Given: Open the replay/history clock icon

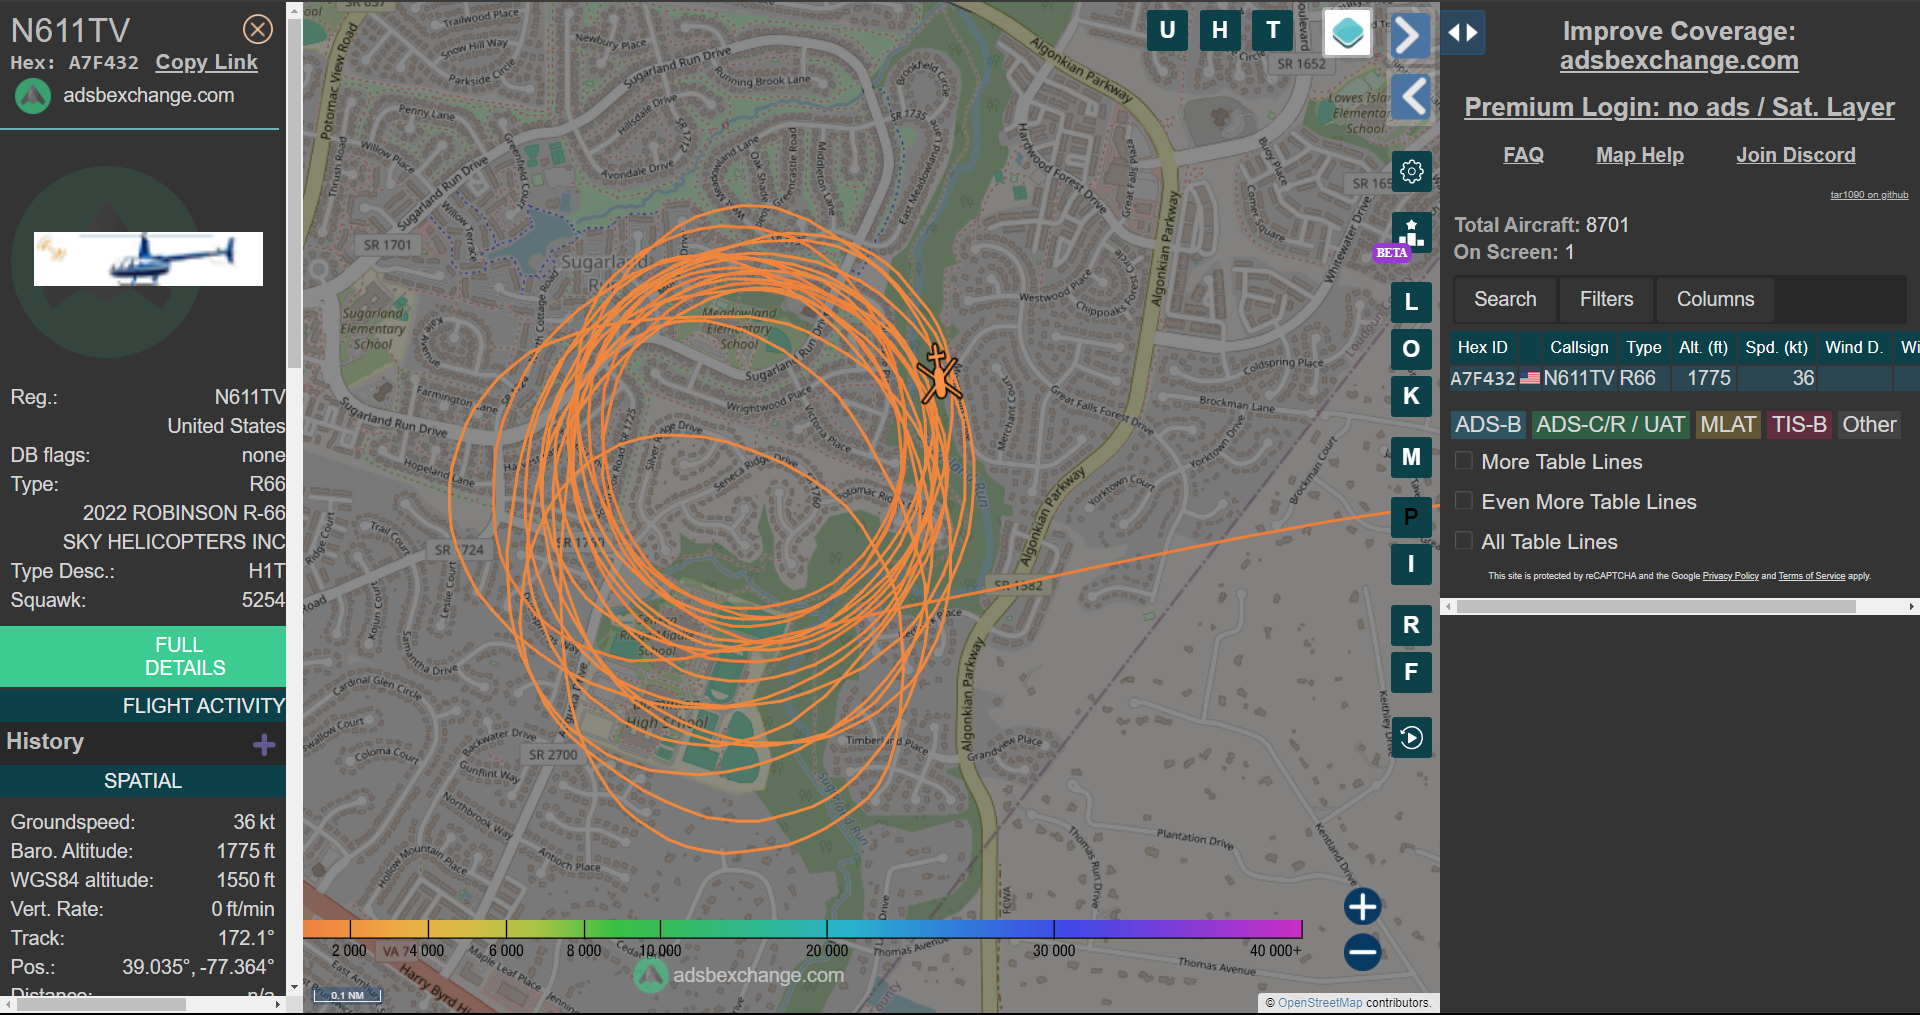Looking at the screenshot, I should pyautogui.click(x=1411, y=738).
